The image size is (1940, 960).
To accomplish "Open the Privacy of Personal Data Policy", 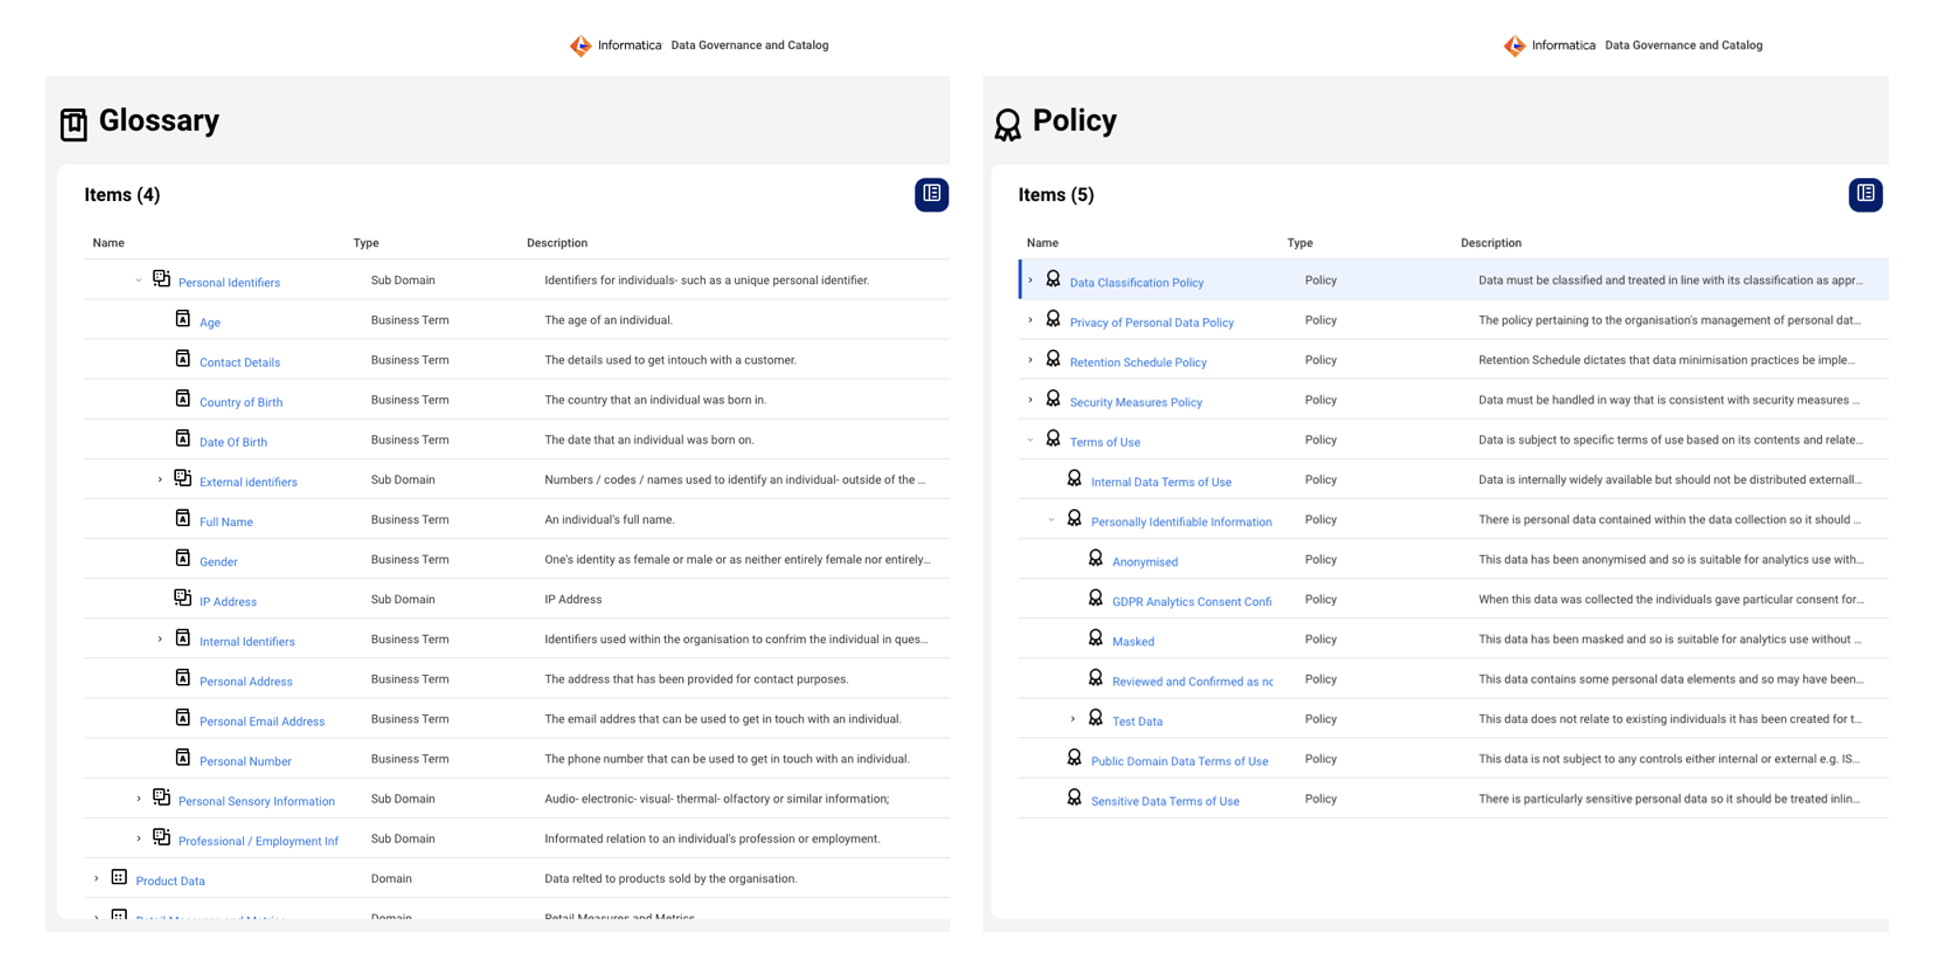I will point(1151,322).
